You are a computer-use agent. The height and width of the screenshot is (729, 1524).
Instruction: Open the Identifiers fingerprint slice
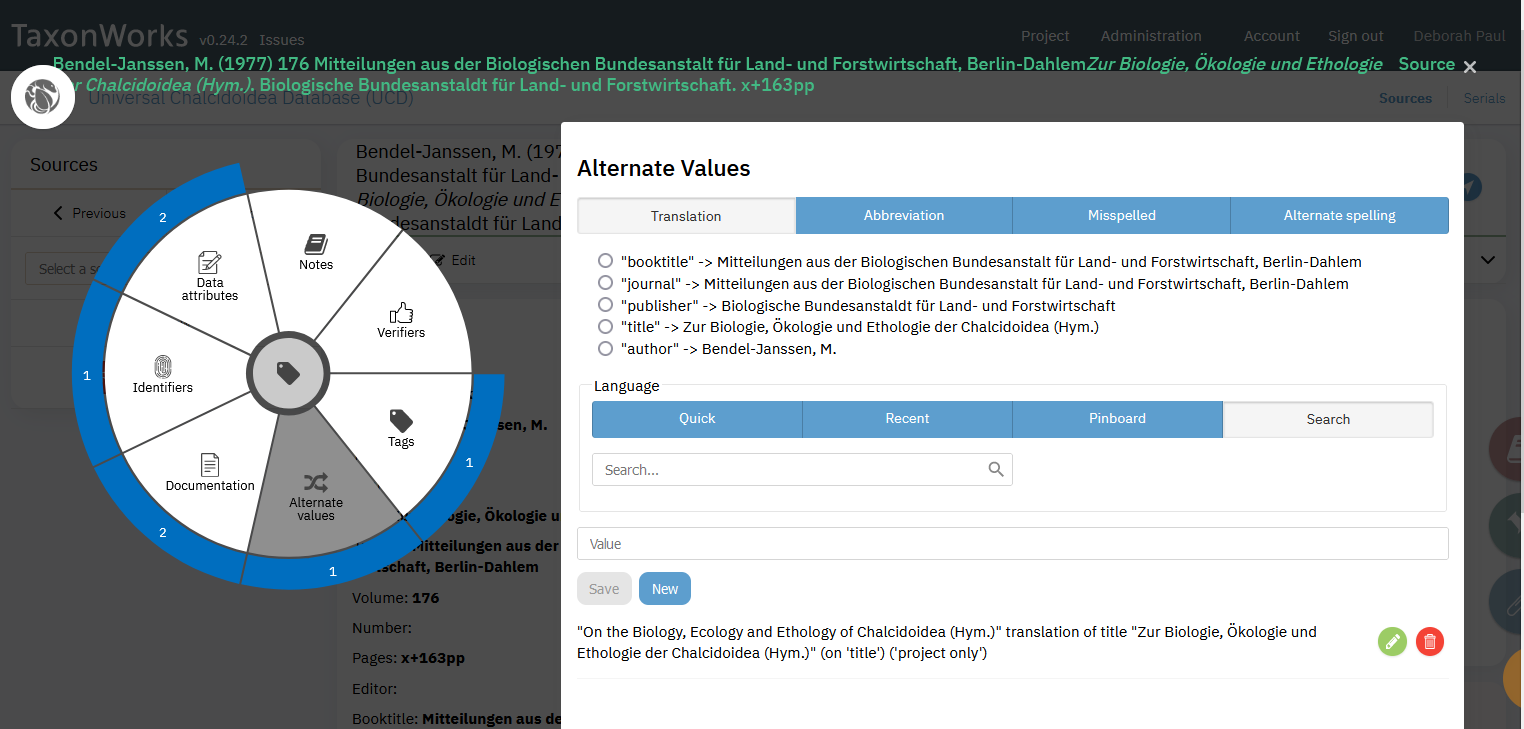163,374
